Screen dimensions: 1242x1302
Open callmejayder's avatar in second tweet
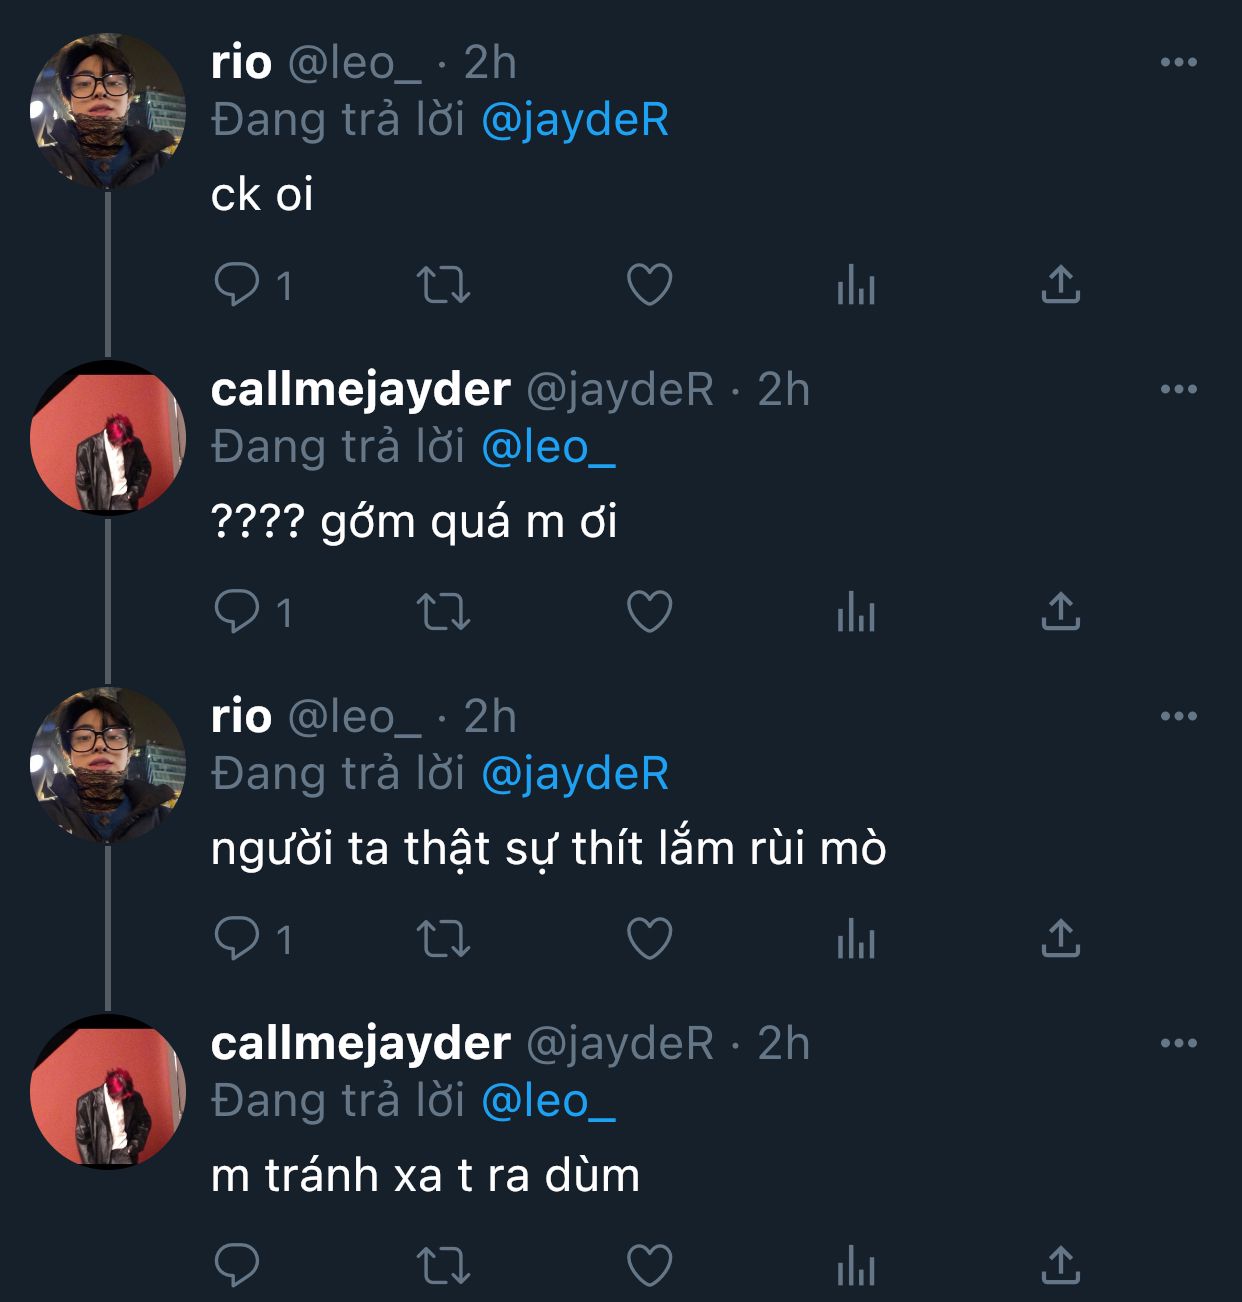click(x=108, y=438)
